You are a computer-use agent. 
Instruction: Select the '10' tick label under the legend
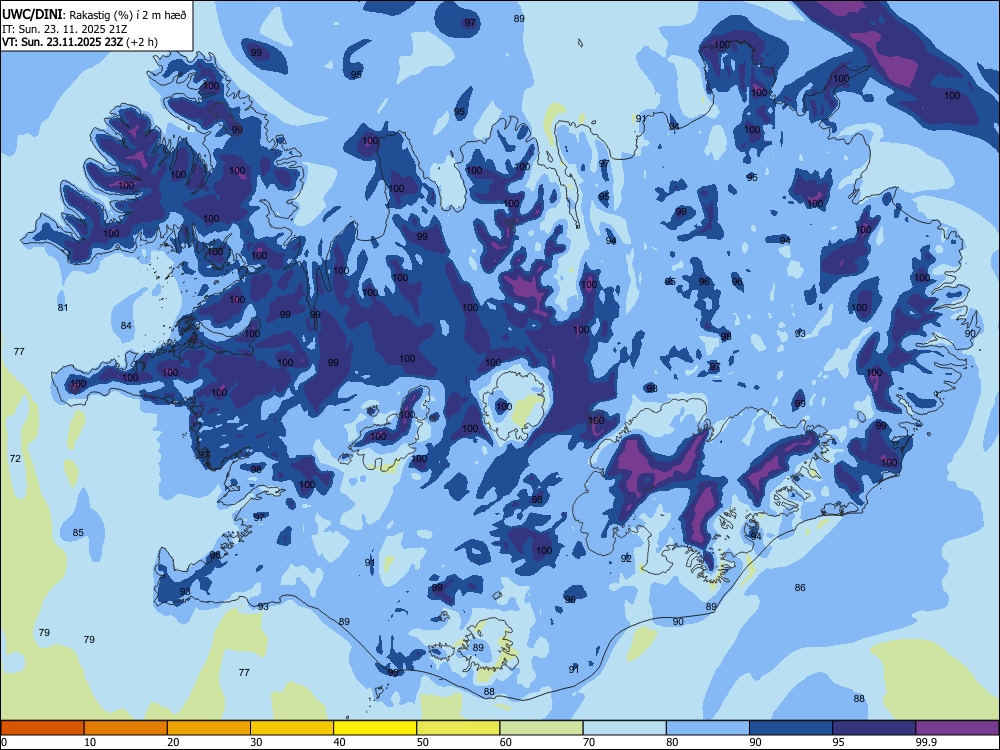click(90, 742)
